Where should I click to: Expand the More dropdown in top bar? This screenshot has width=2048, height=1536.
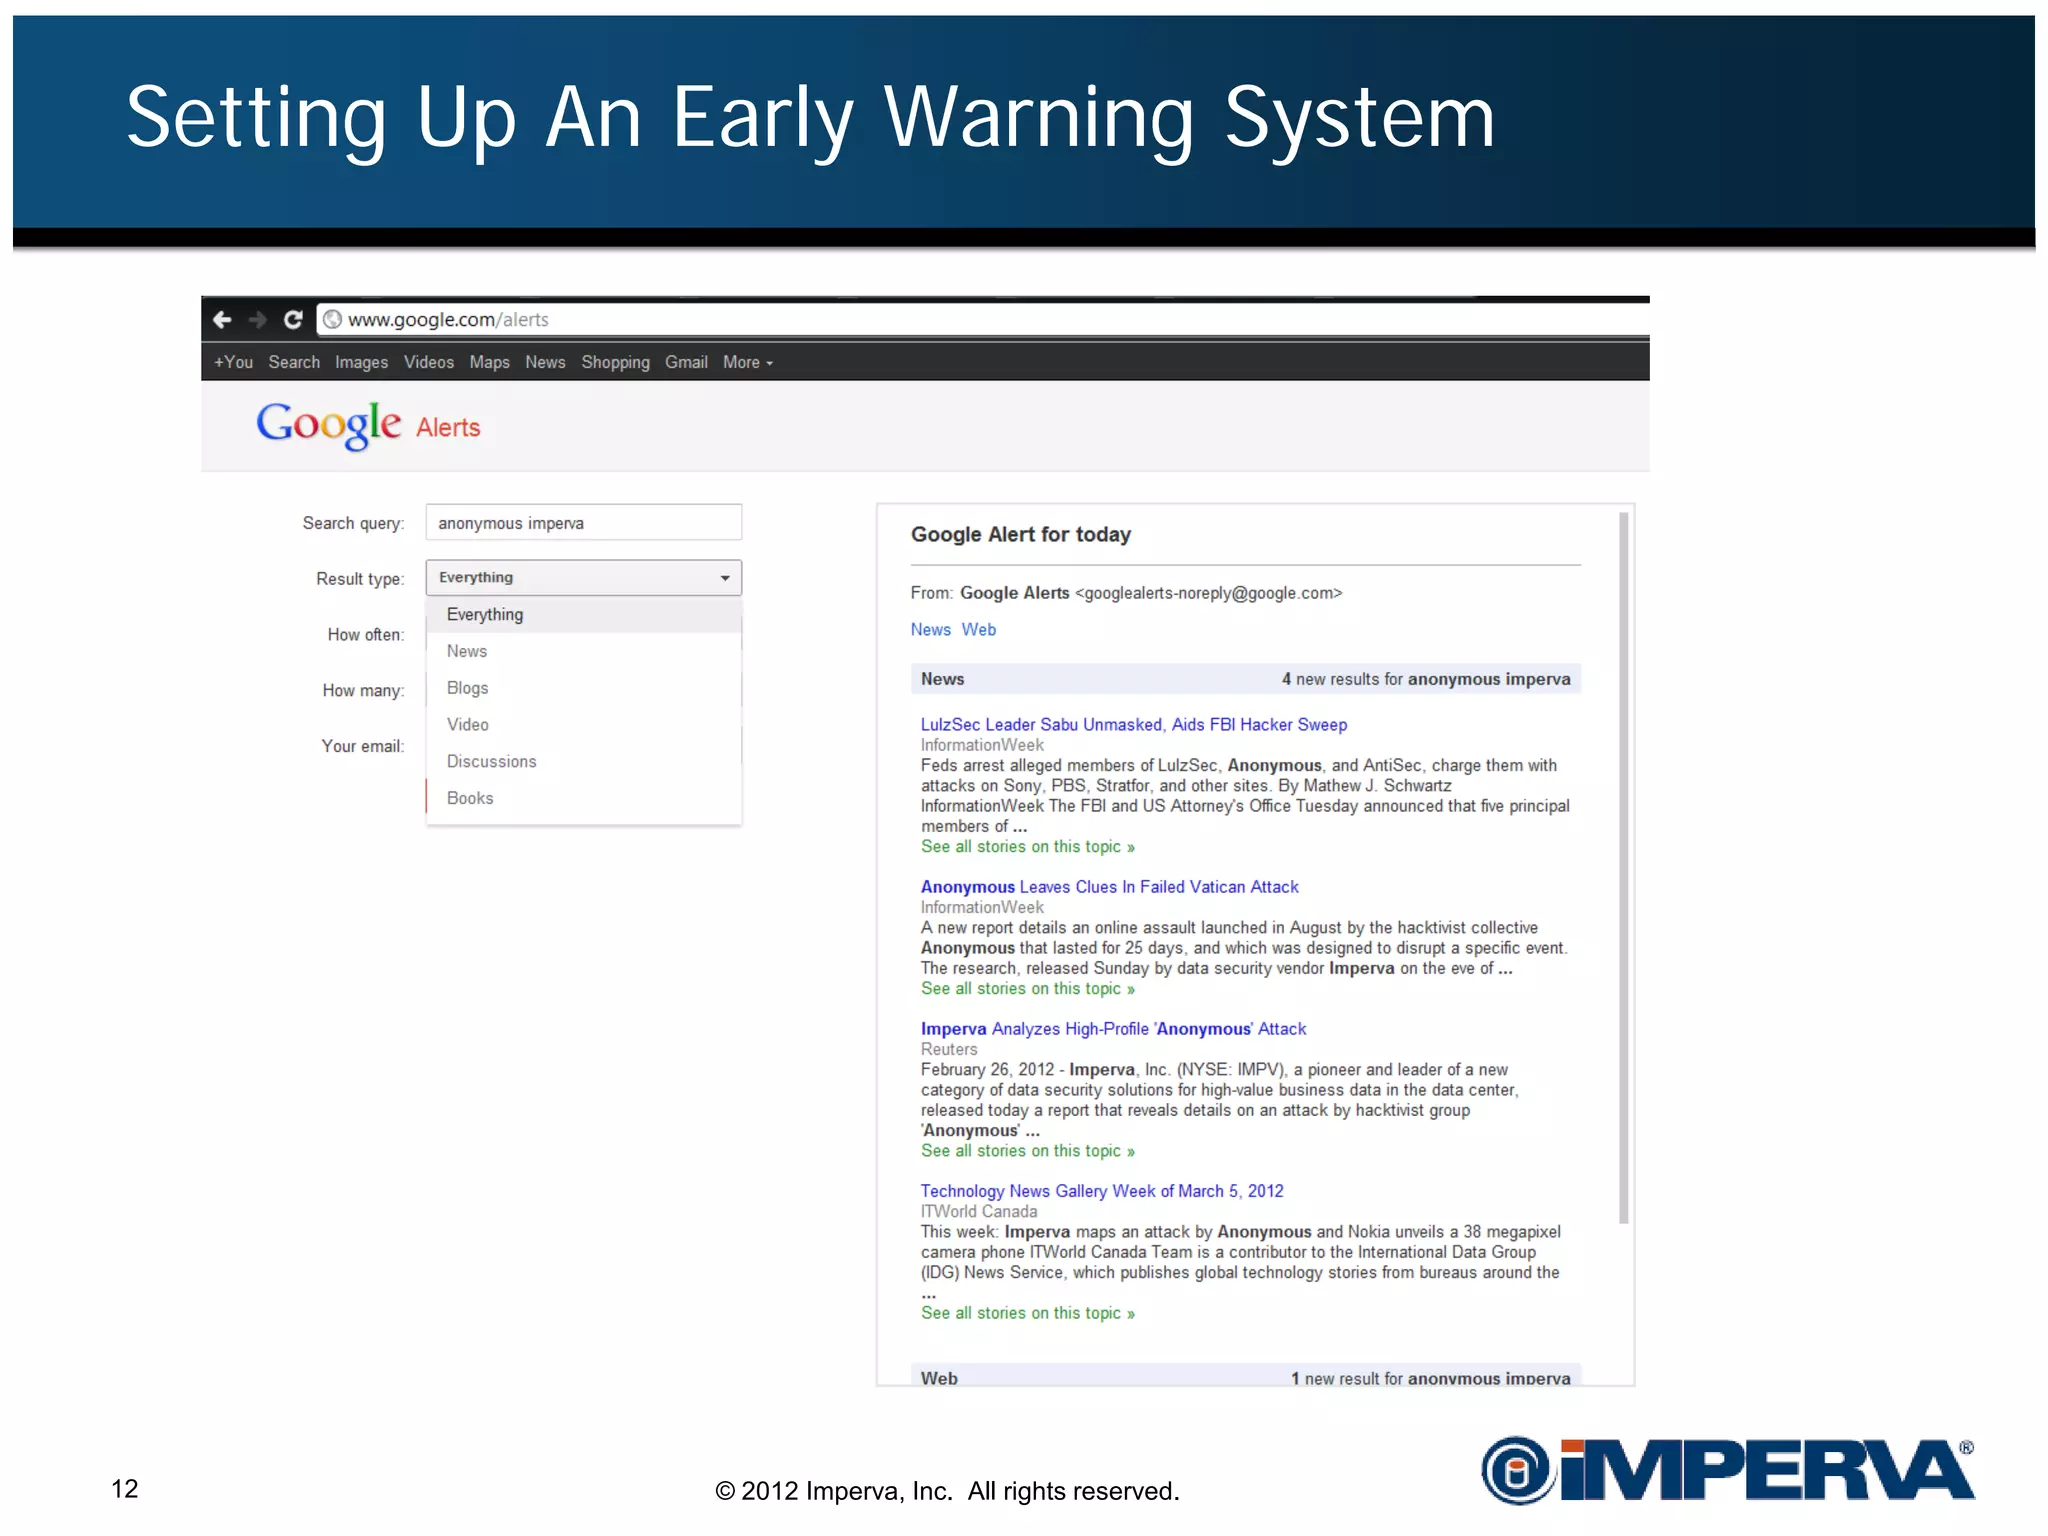pyautogui.click(x=748, y=362)
